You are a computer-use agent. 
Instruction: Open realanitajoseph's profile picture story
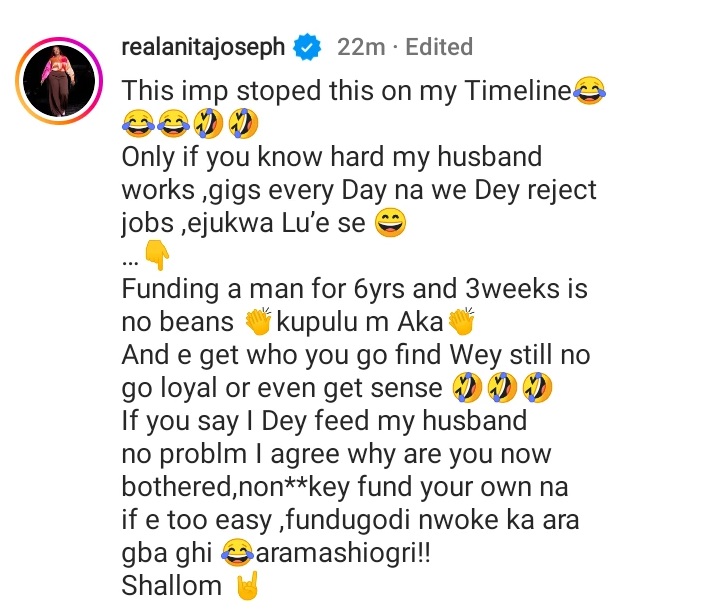tap(59, 81)
